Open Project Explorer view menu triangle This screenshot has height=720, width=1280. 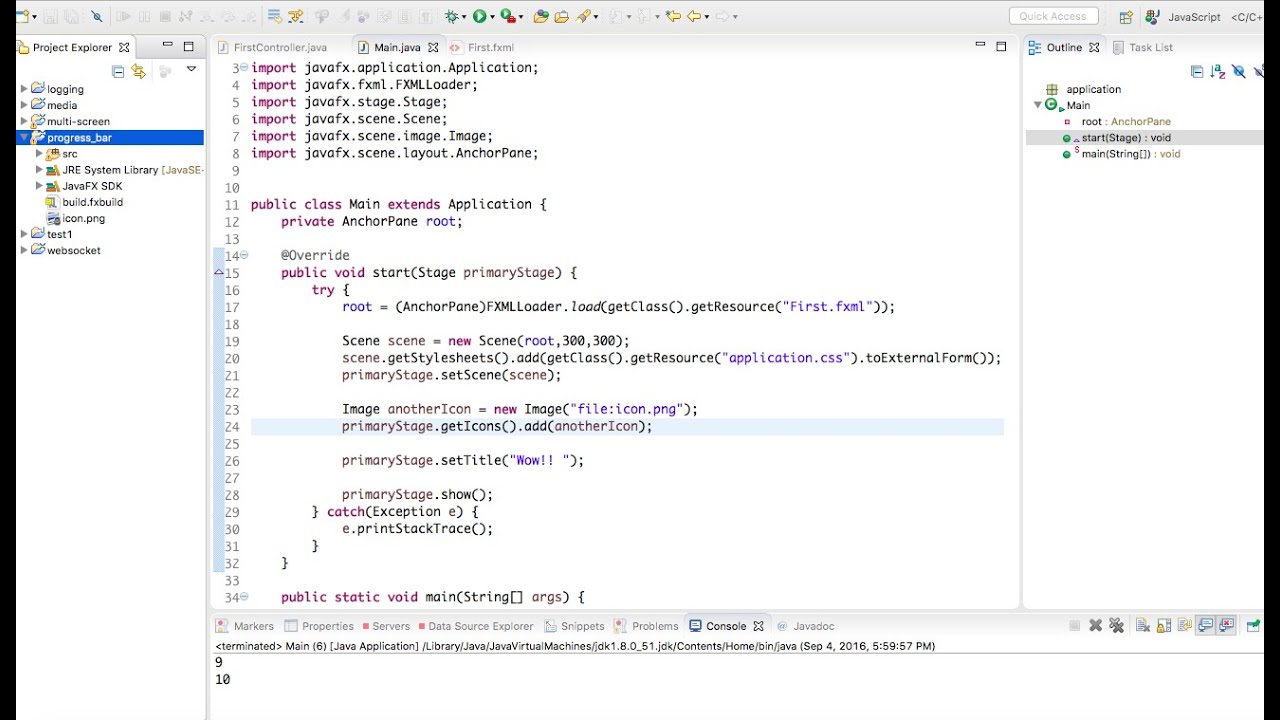tap(191, 70)
